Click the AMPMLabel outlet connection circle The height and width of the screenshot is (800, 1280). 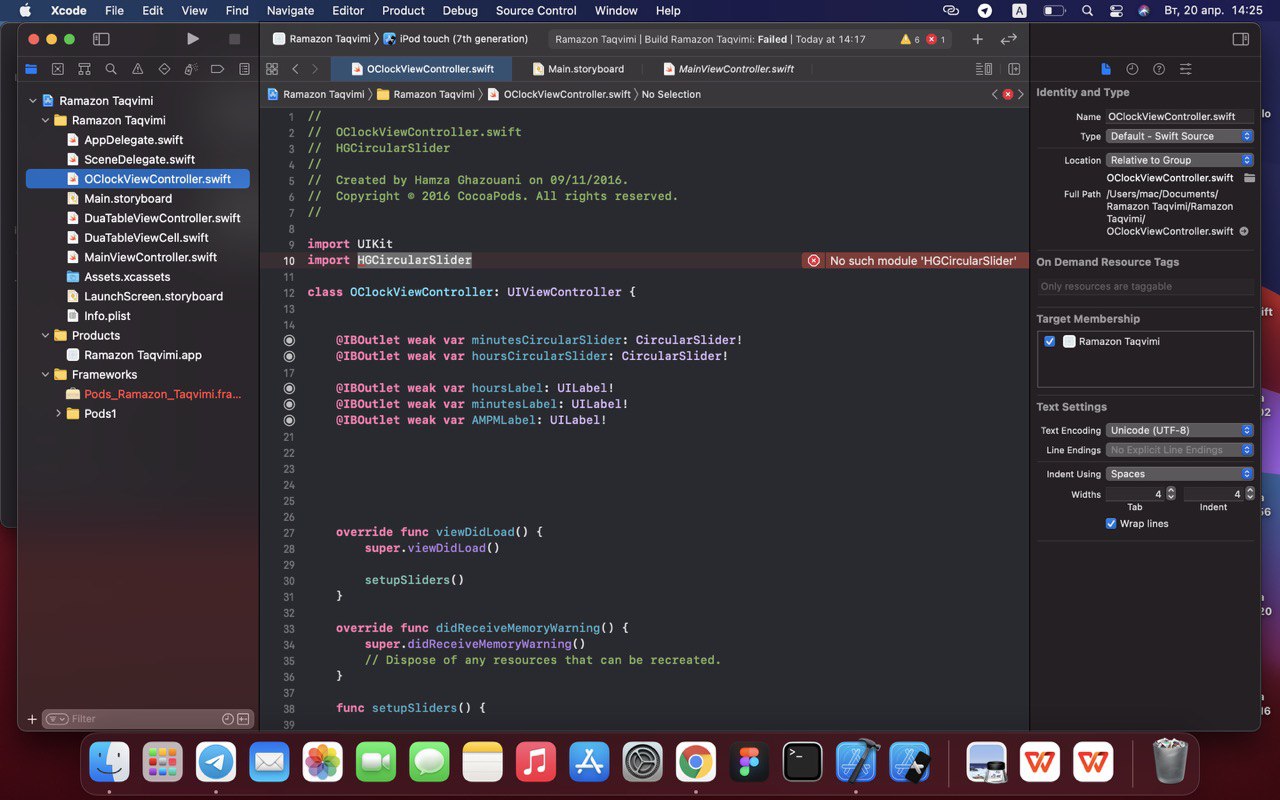(x=289, y=420)
